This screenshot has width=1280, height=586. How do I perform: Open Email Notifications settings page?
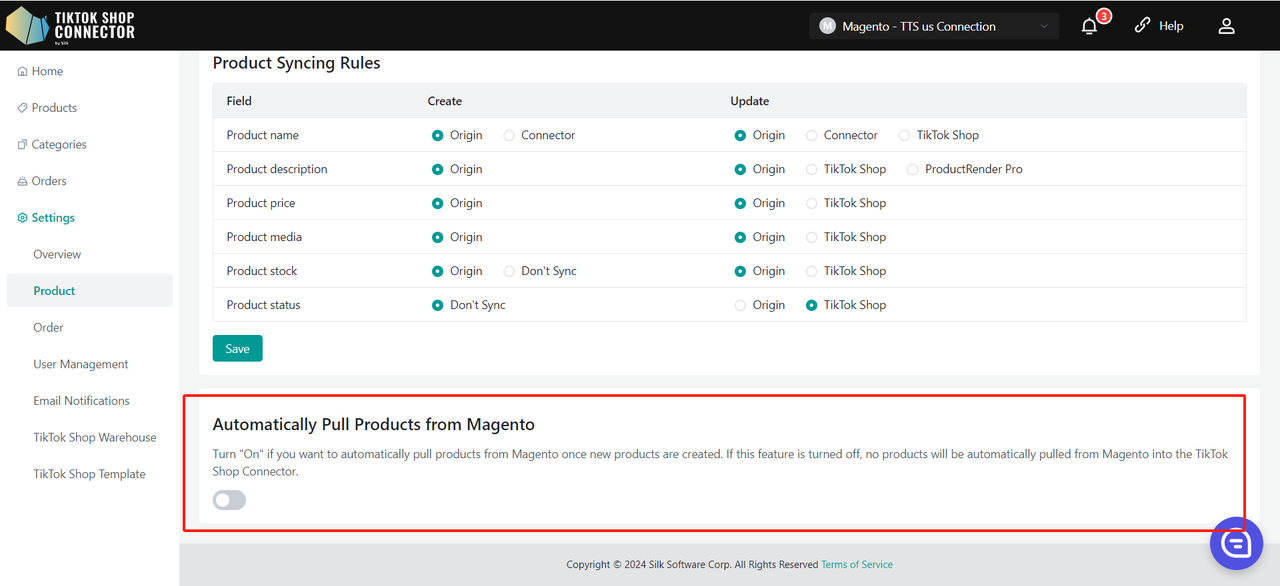point(81,401)
